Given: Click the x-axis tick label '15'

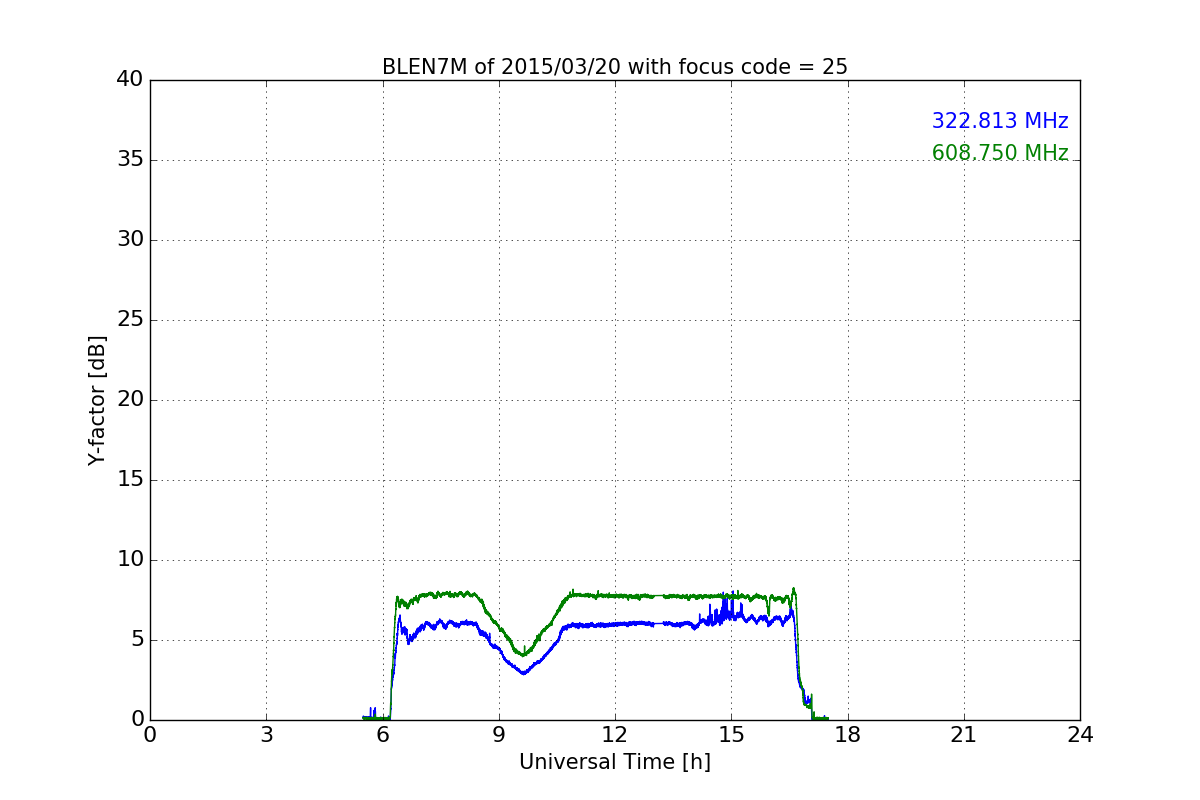Looking at the screenshot, I should pos(731,735).
